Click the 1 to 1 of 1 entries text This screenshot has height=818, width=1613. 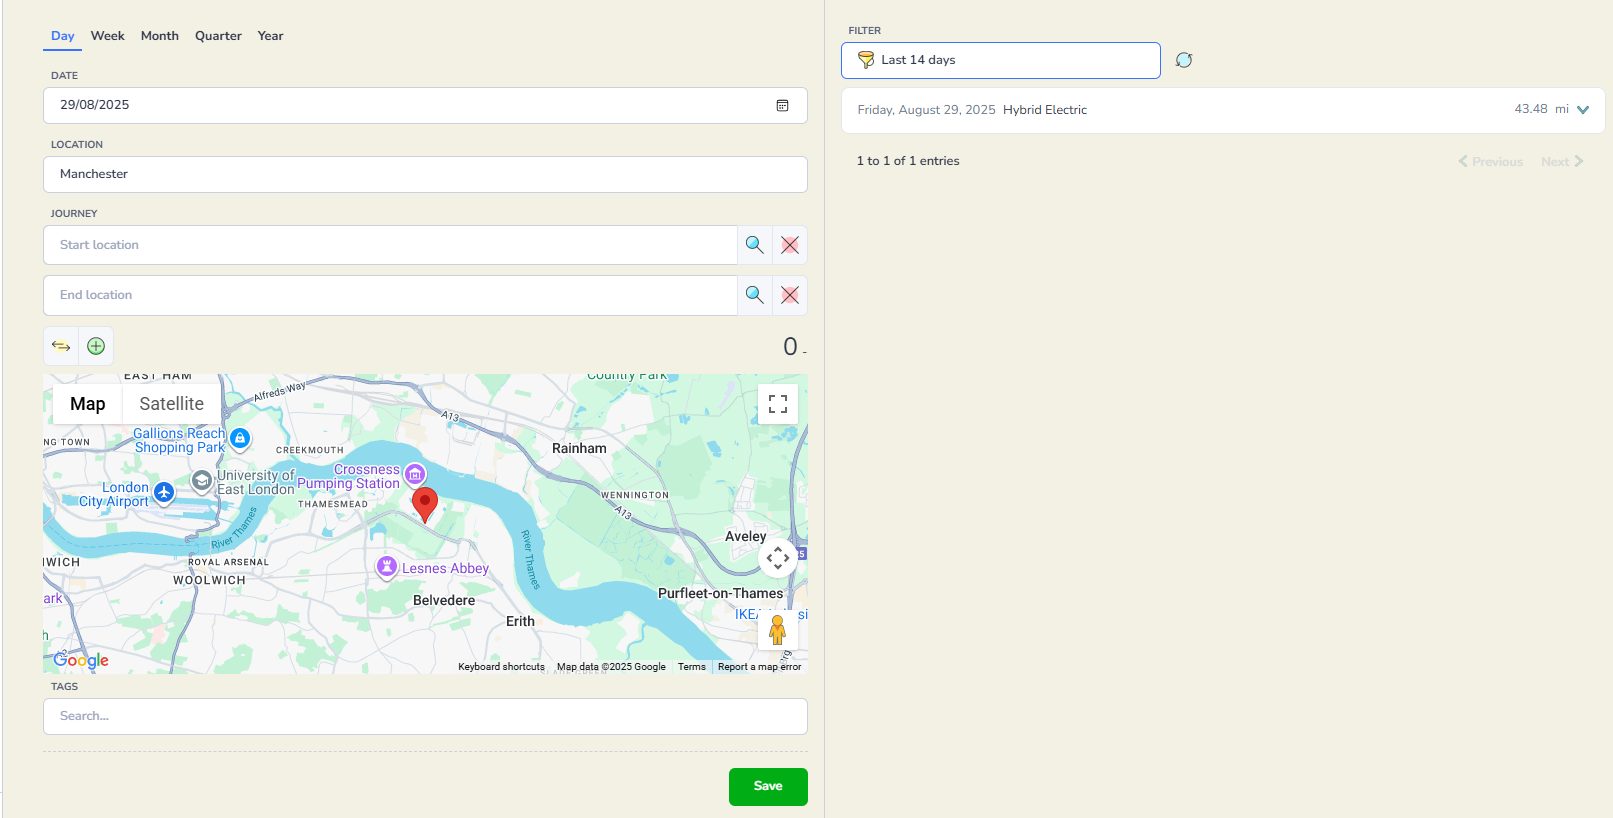(908, 161)
